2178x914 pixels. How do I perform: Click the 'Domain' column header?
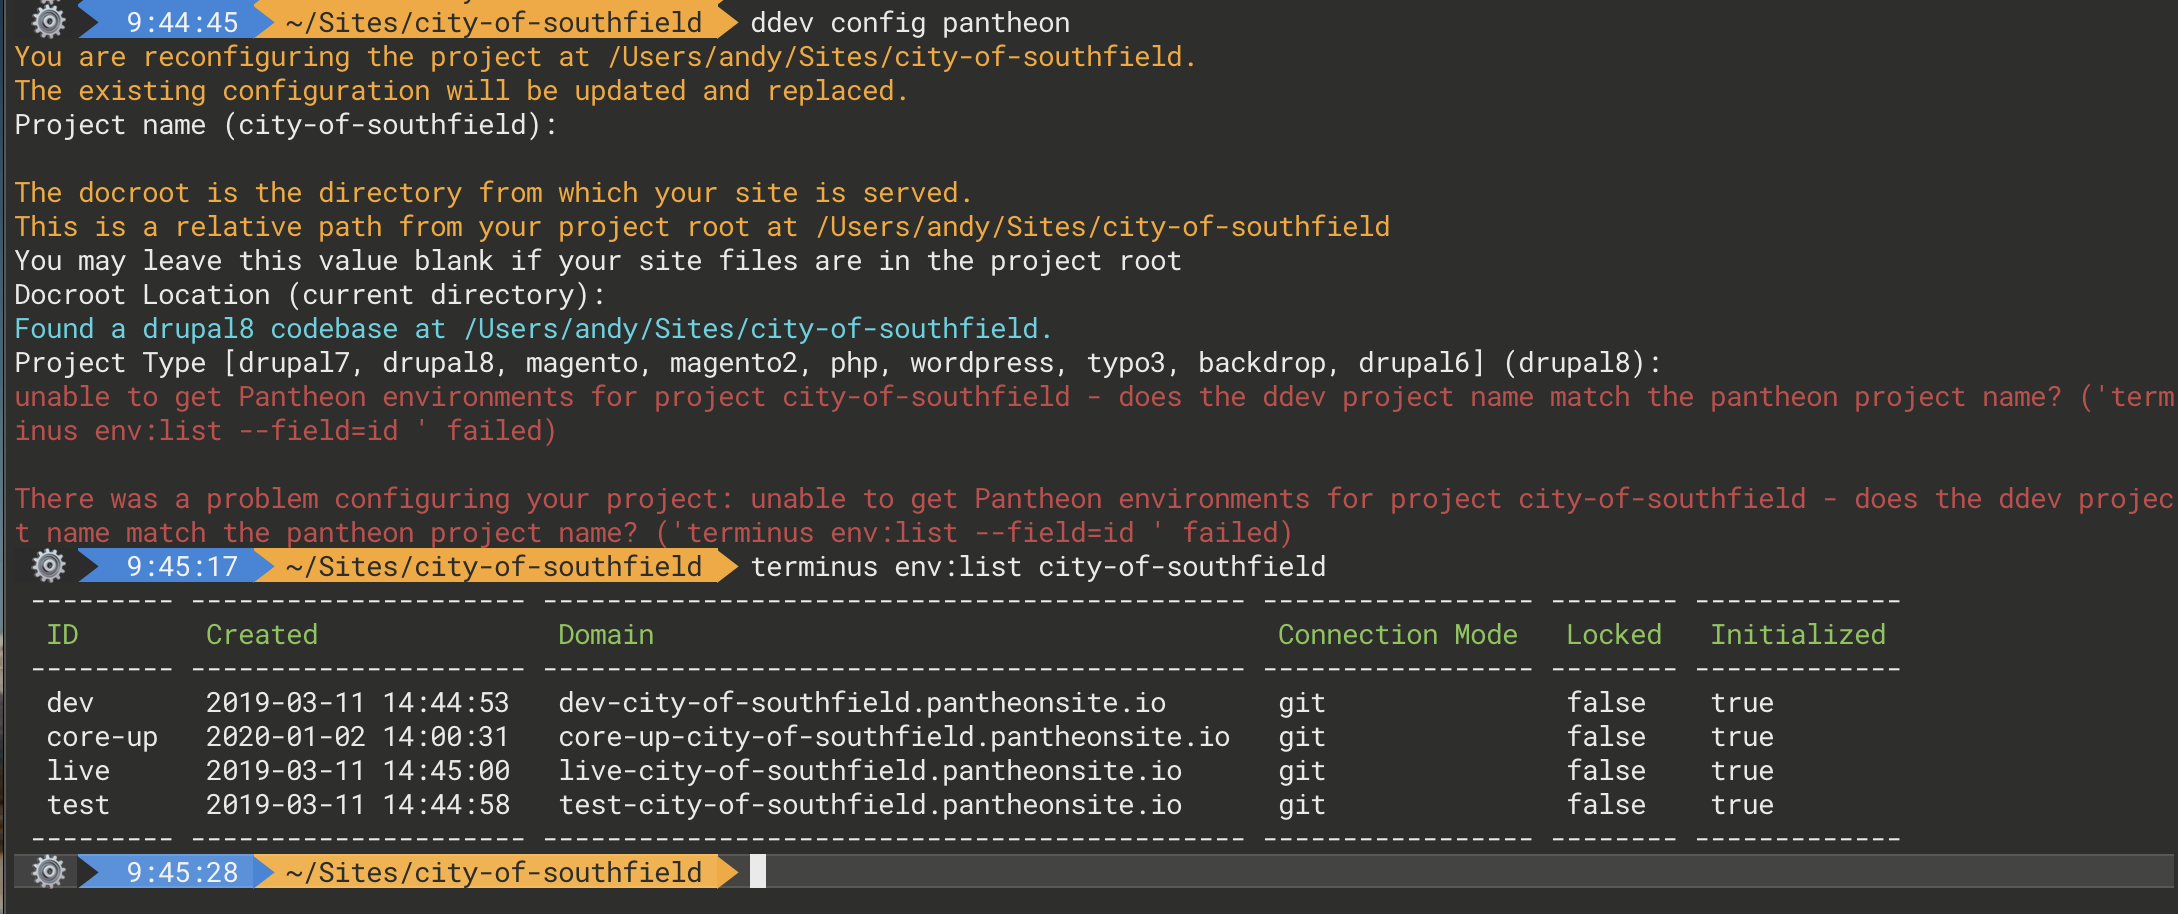[606, 635]
